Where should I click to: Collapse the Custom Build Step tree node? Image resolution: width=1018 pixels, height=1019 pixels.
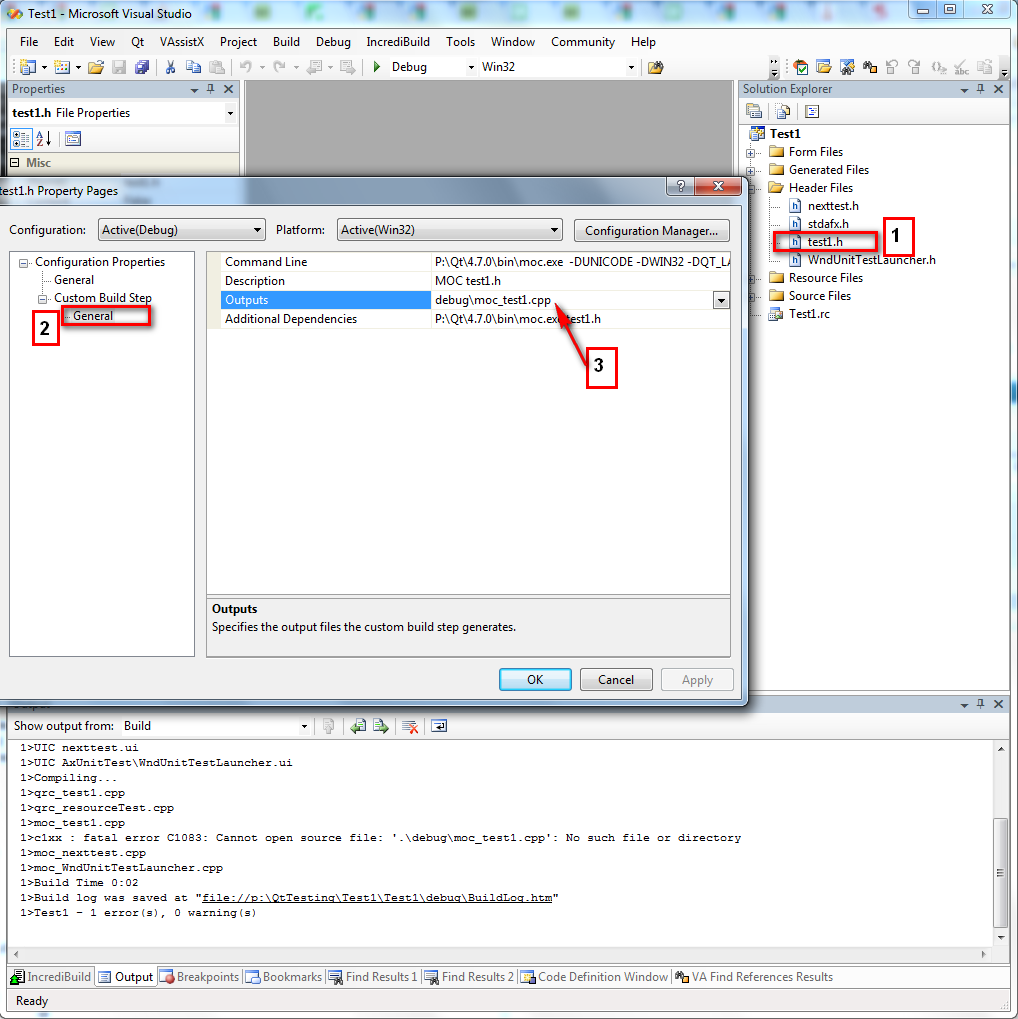pos(42,297)
